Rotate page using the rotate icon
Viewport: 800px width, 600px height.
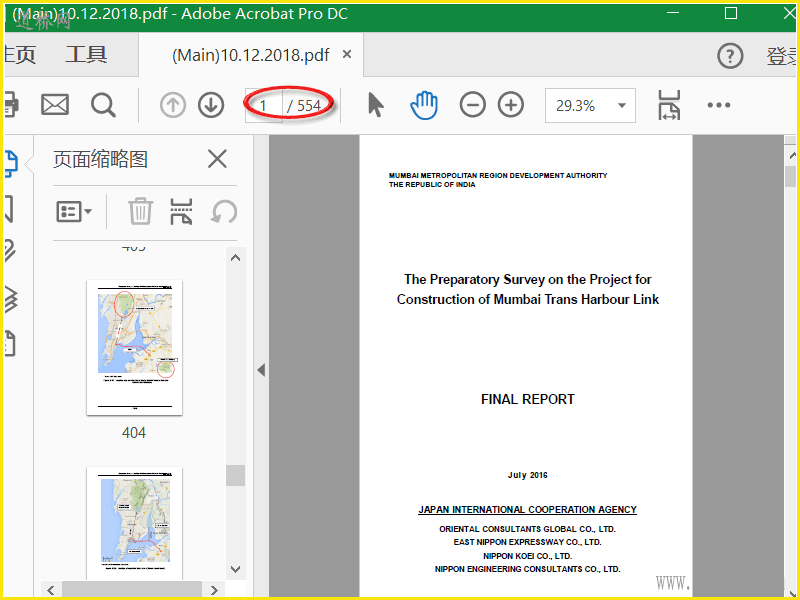(224, 211)
